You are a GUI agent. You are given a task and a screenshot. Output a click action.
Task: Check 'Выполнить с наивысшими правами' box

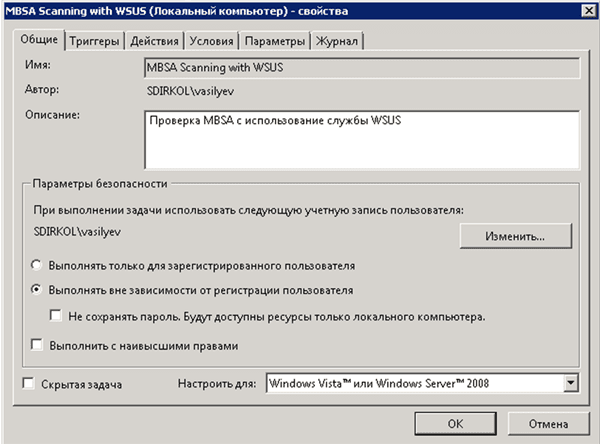(x=37, y=346)
